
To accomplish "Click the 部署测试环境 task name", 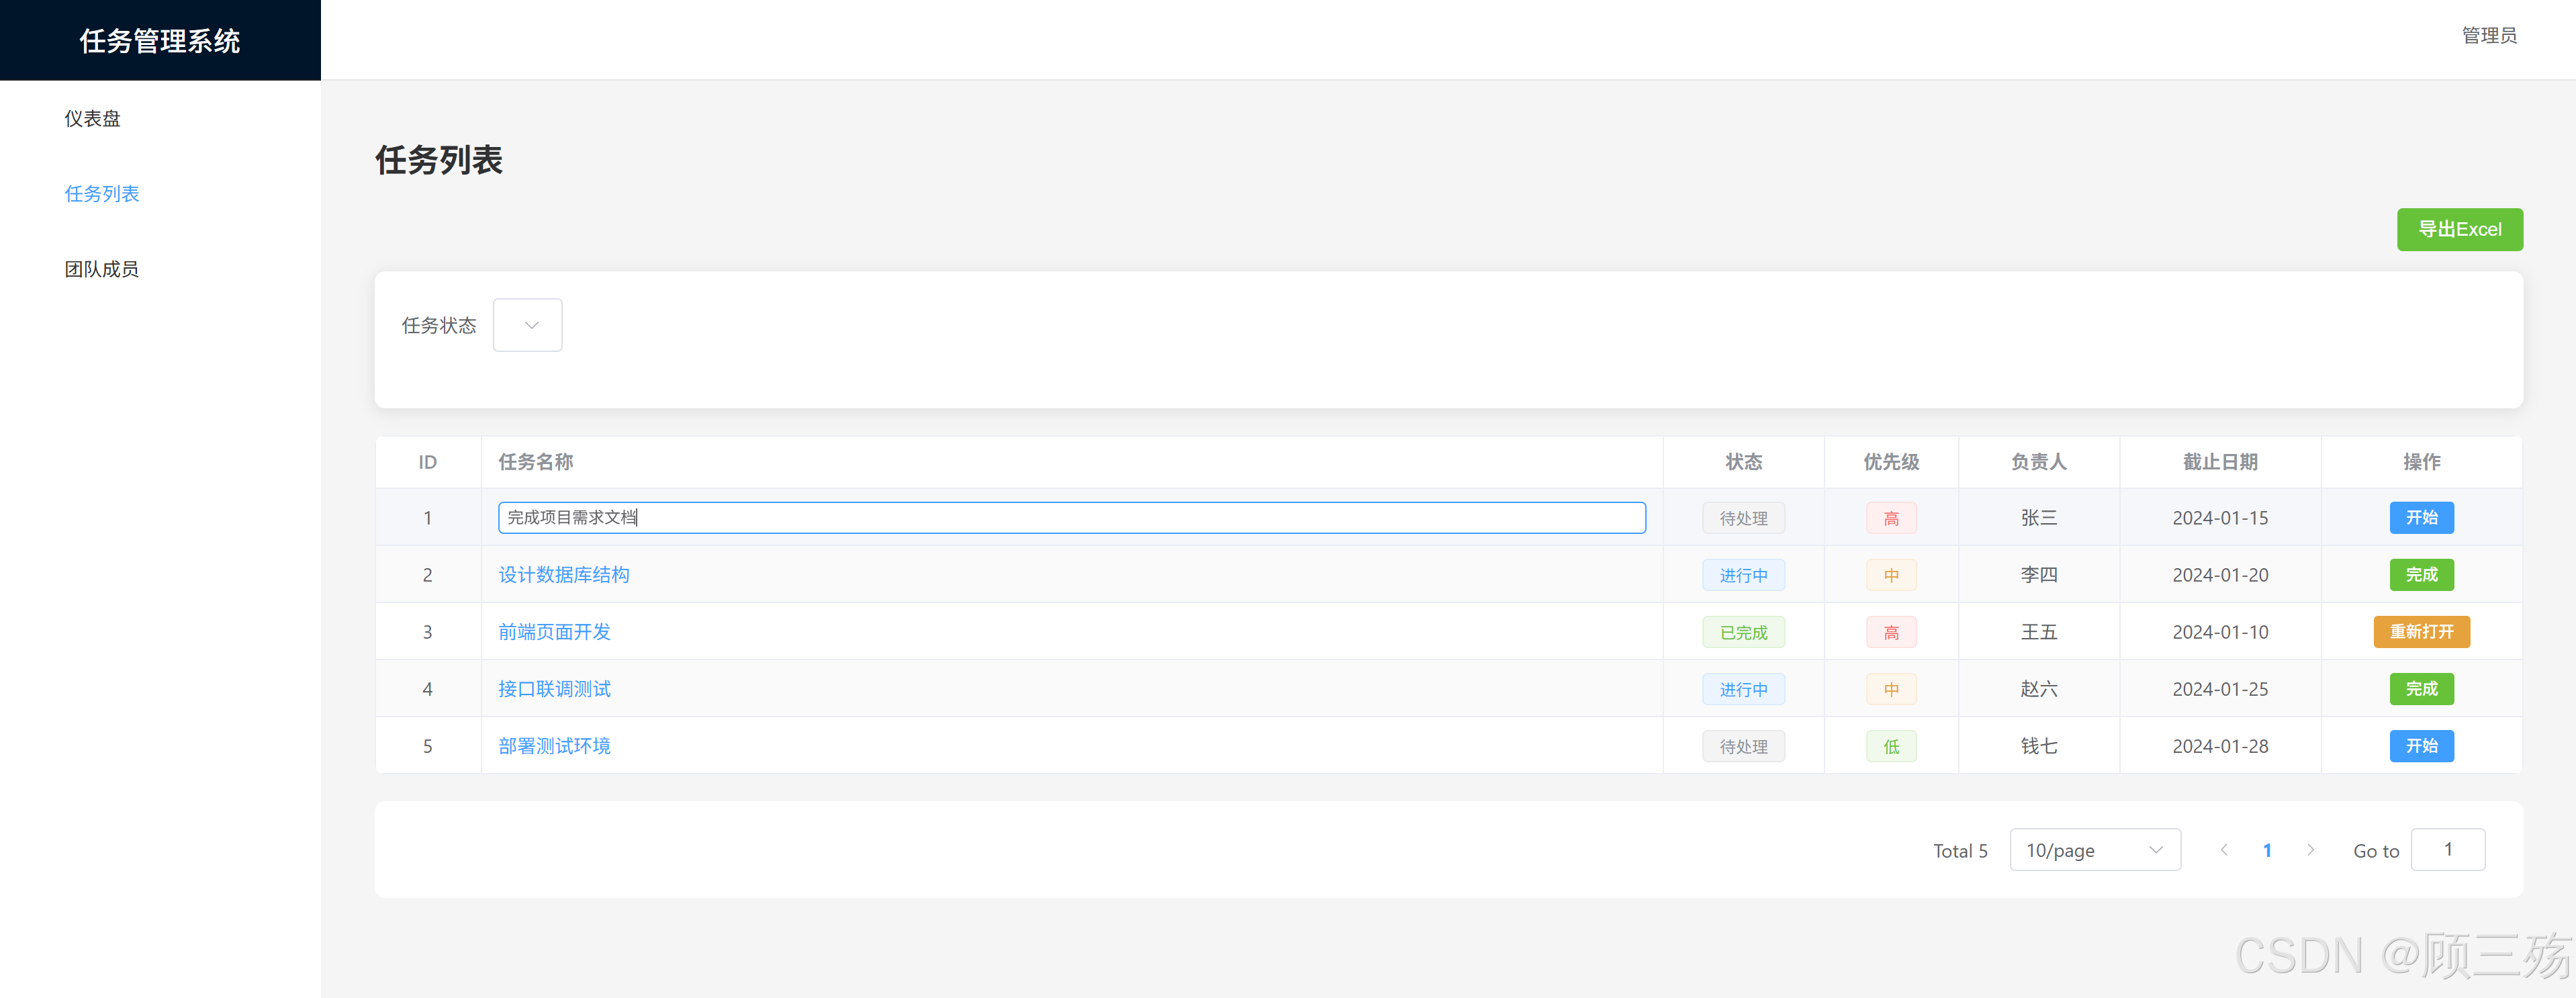I will coord(554,746).
